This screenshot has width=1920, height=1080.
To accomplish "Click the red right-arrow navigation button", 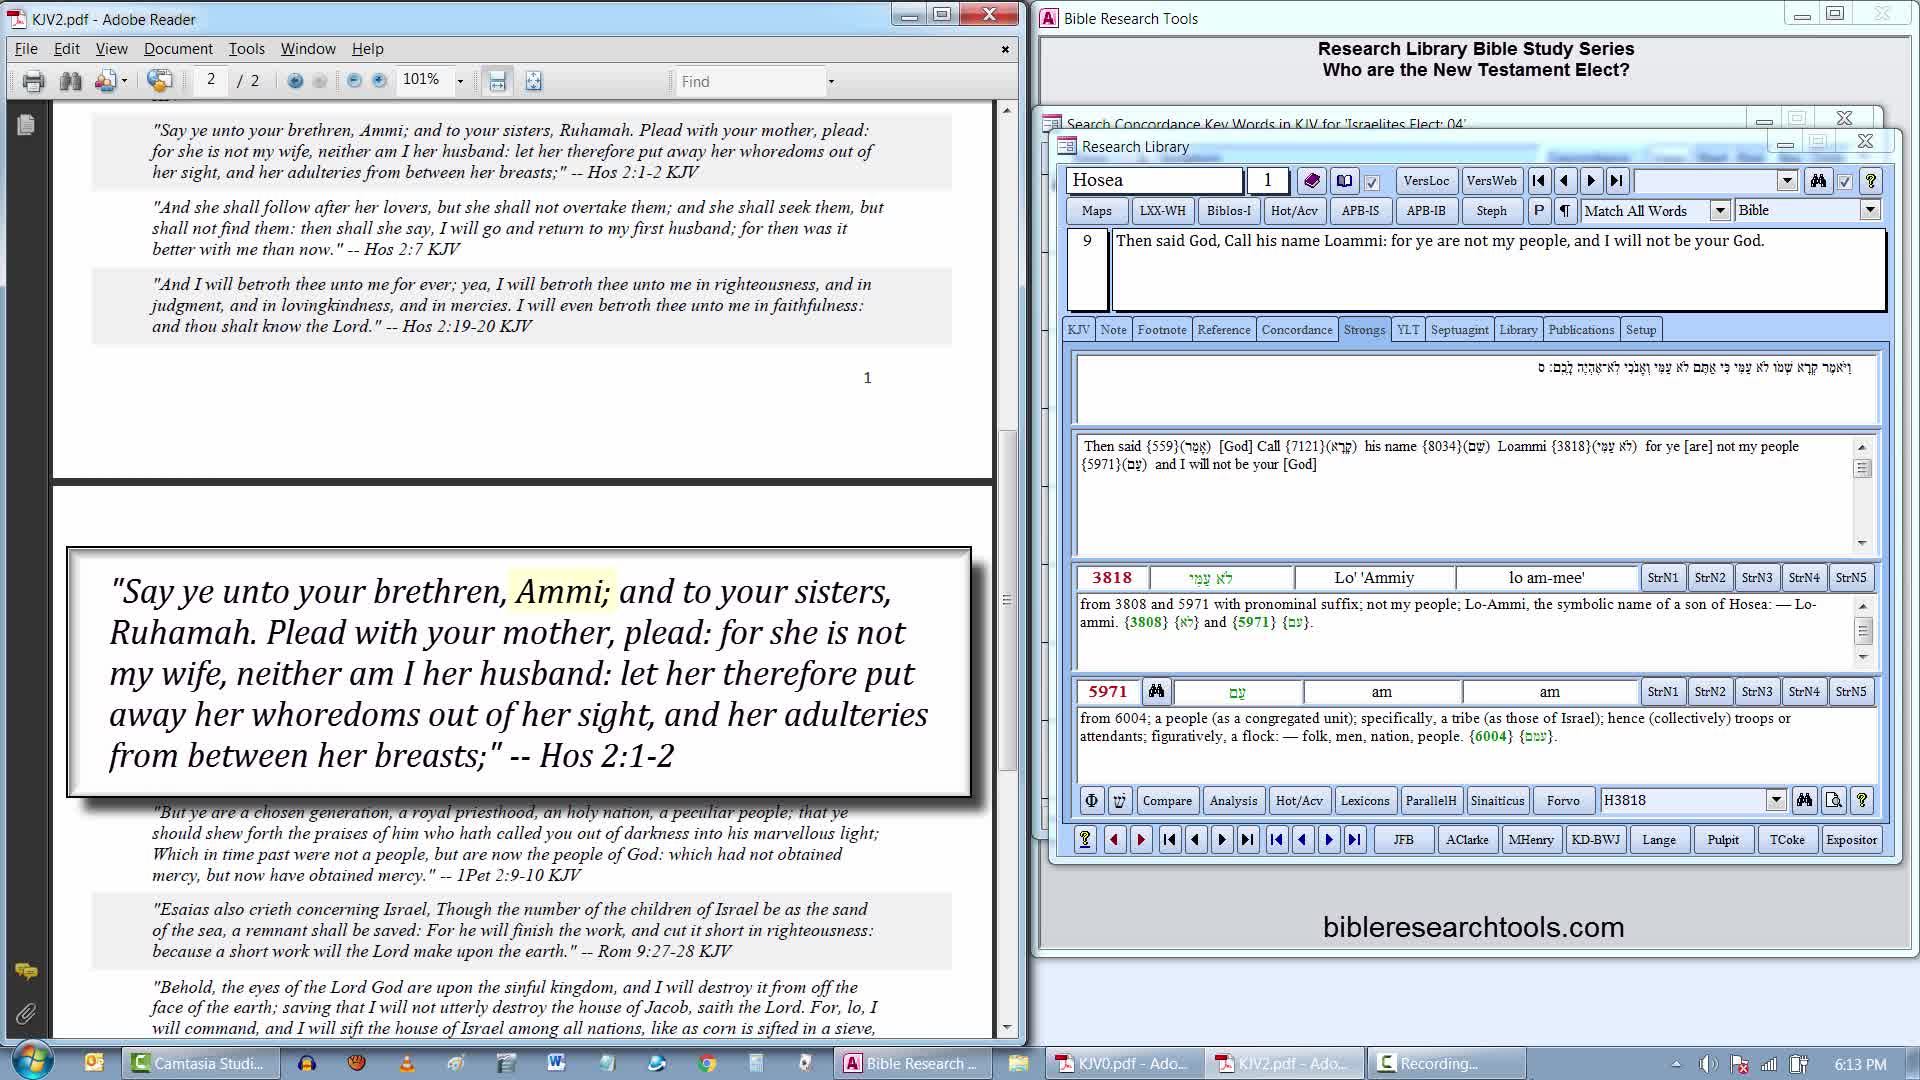I will tap(1141, 840).
